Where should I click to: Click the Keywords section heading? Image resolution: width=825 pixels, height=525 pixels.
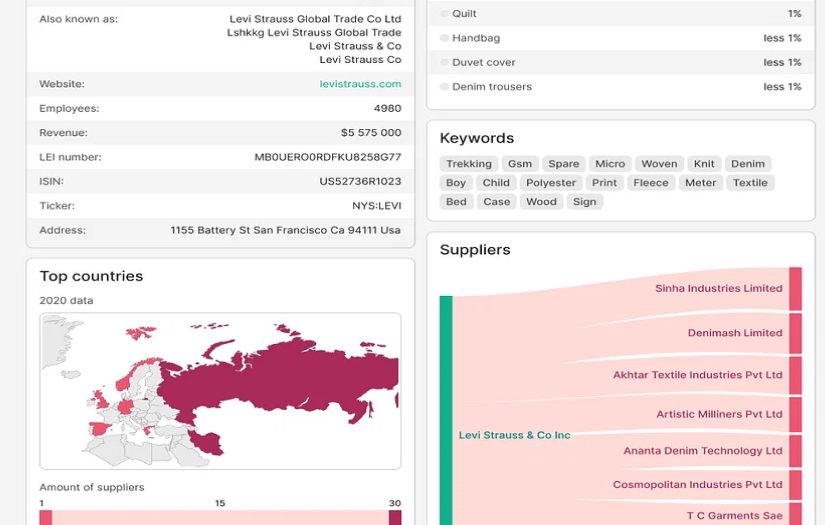[x=477, y=138]
